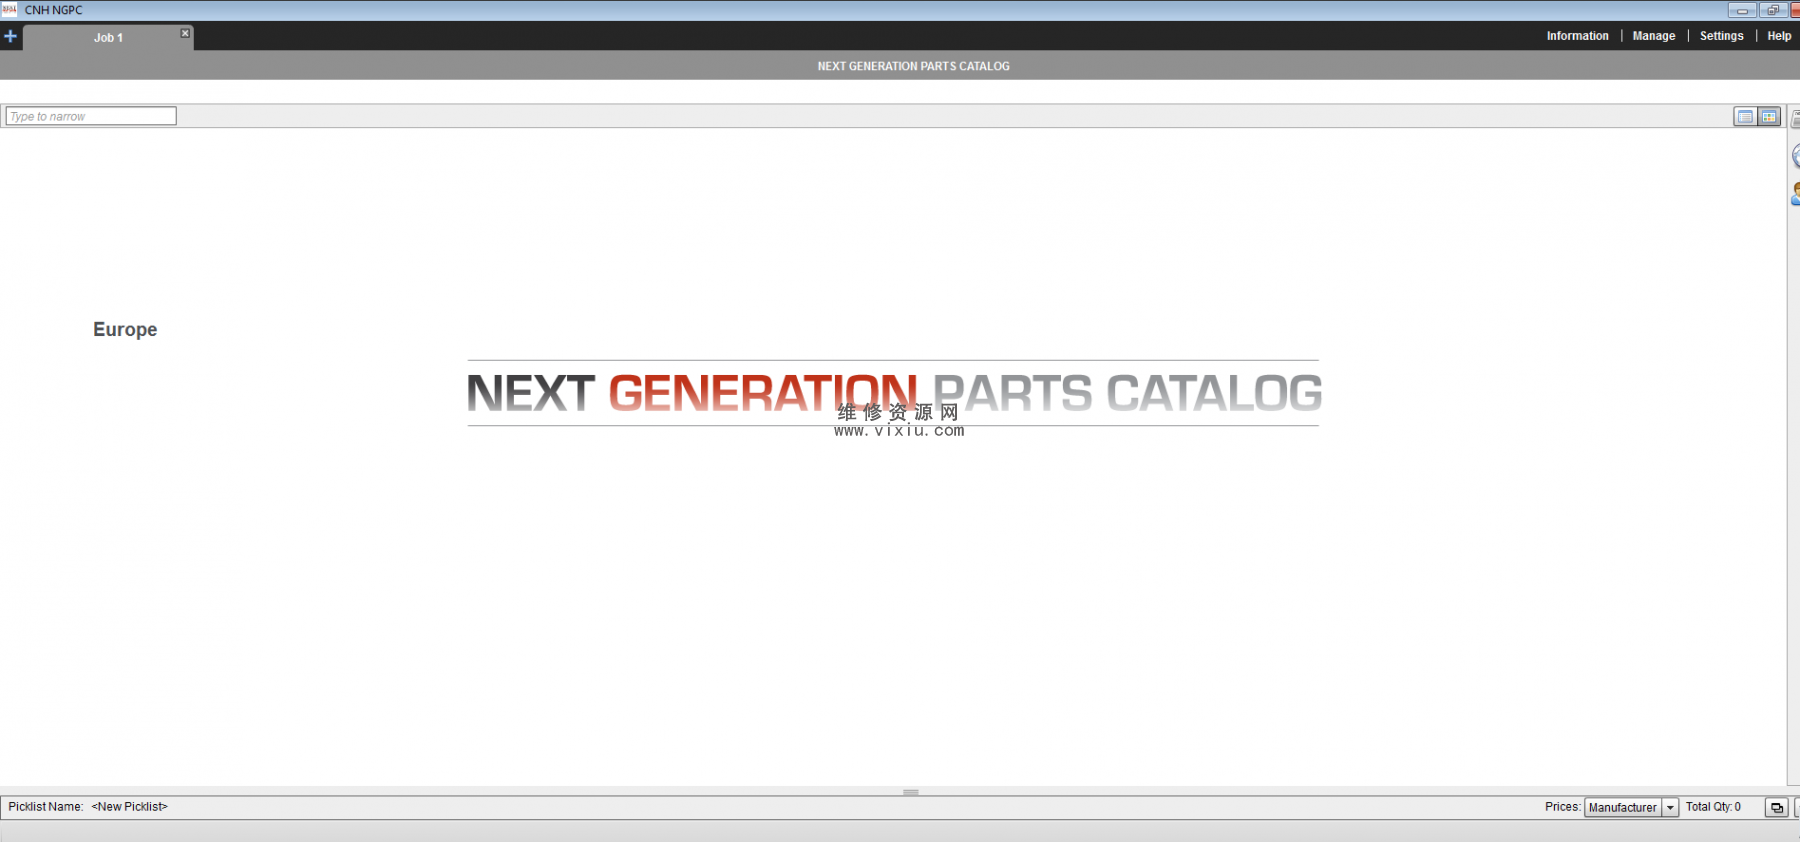The width and height of the screenshot is (1800, 842).
Task: Click the Type to narrow search field
Action: pos(91,116)
